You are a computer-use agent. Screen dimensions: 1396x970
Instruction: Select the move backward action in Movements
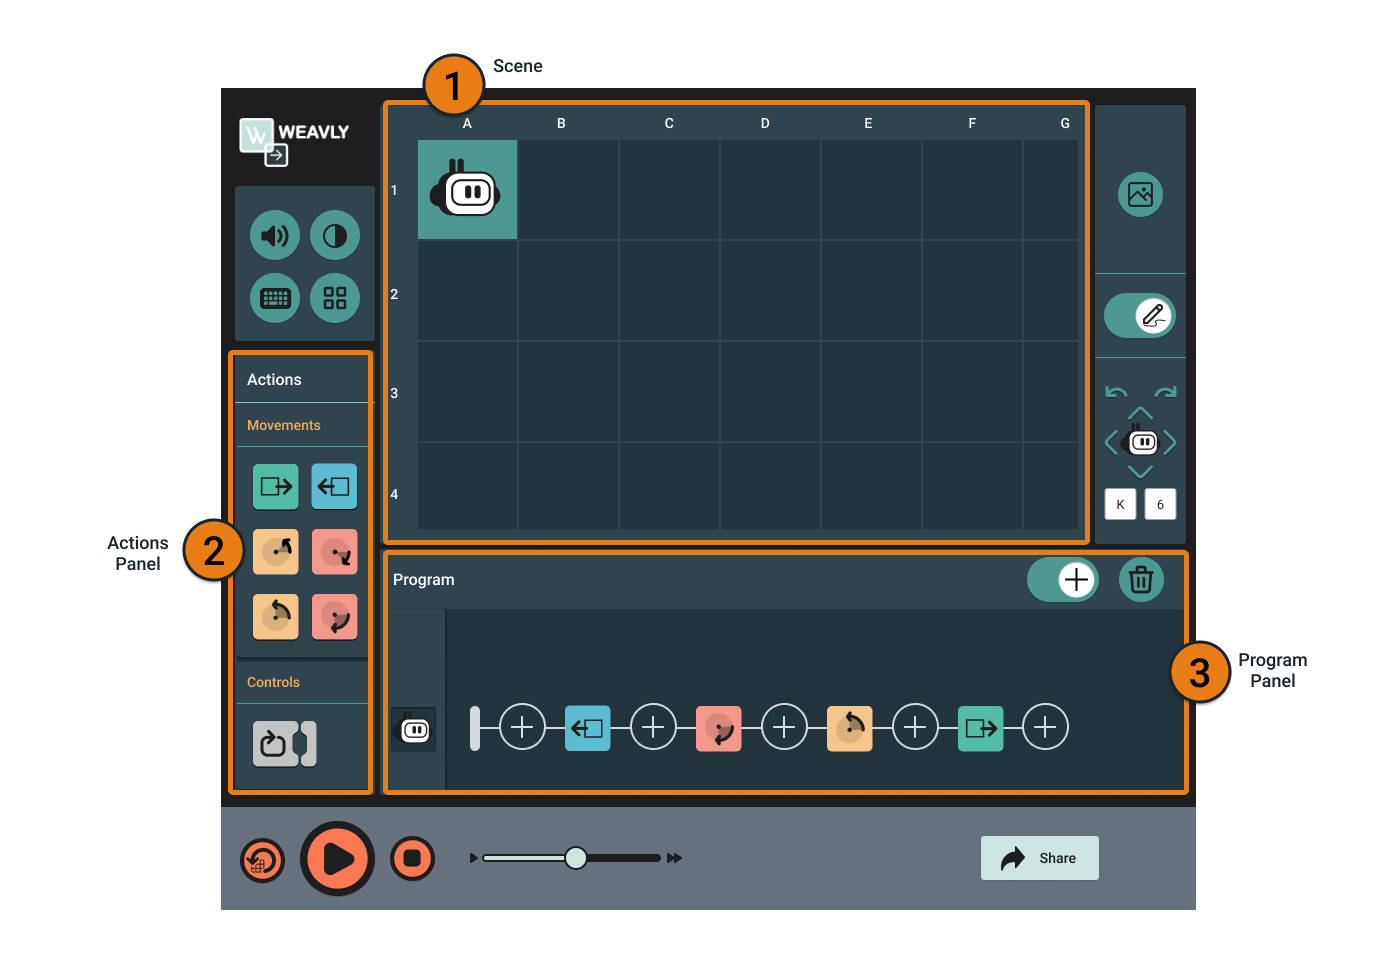click(334, 486)
